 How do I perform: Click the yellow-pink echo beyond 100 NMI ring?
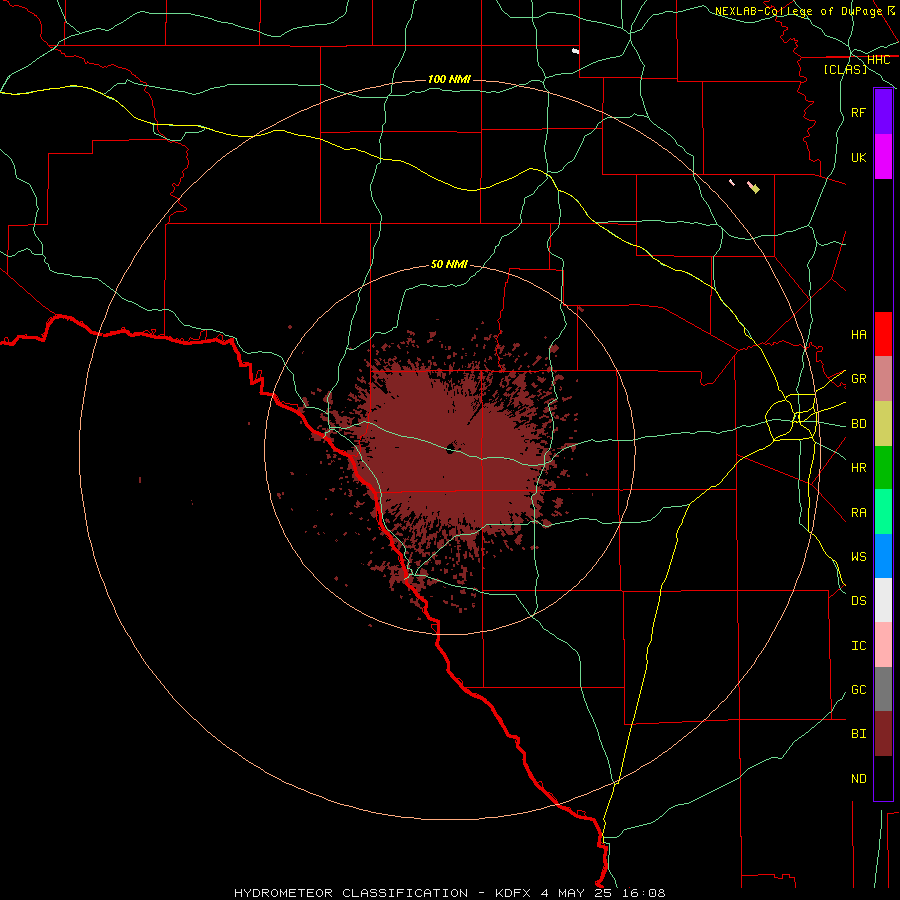(754, 187)
